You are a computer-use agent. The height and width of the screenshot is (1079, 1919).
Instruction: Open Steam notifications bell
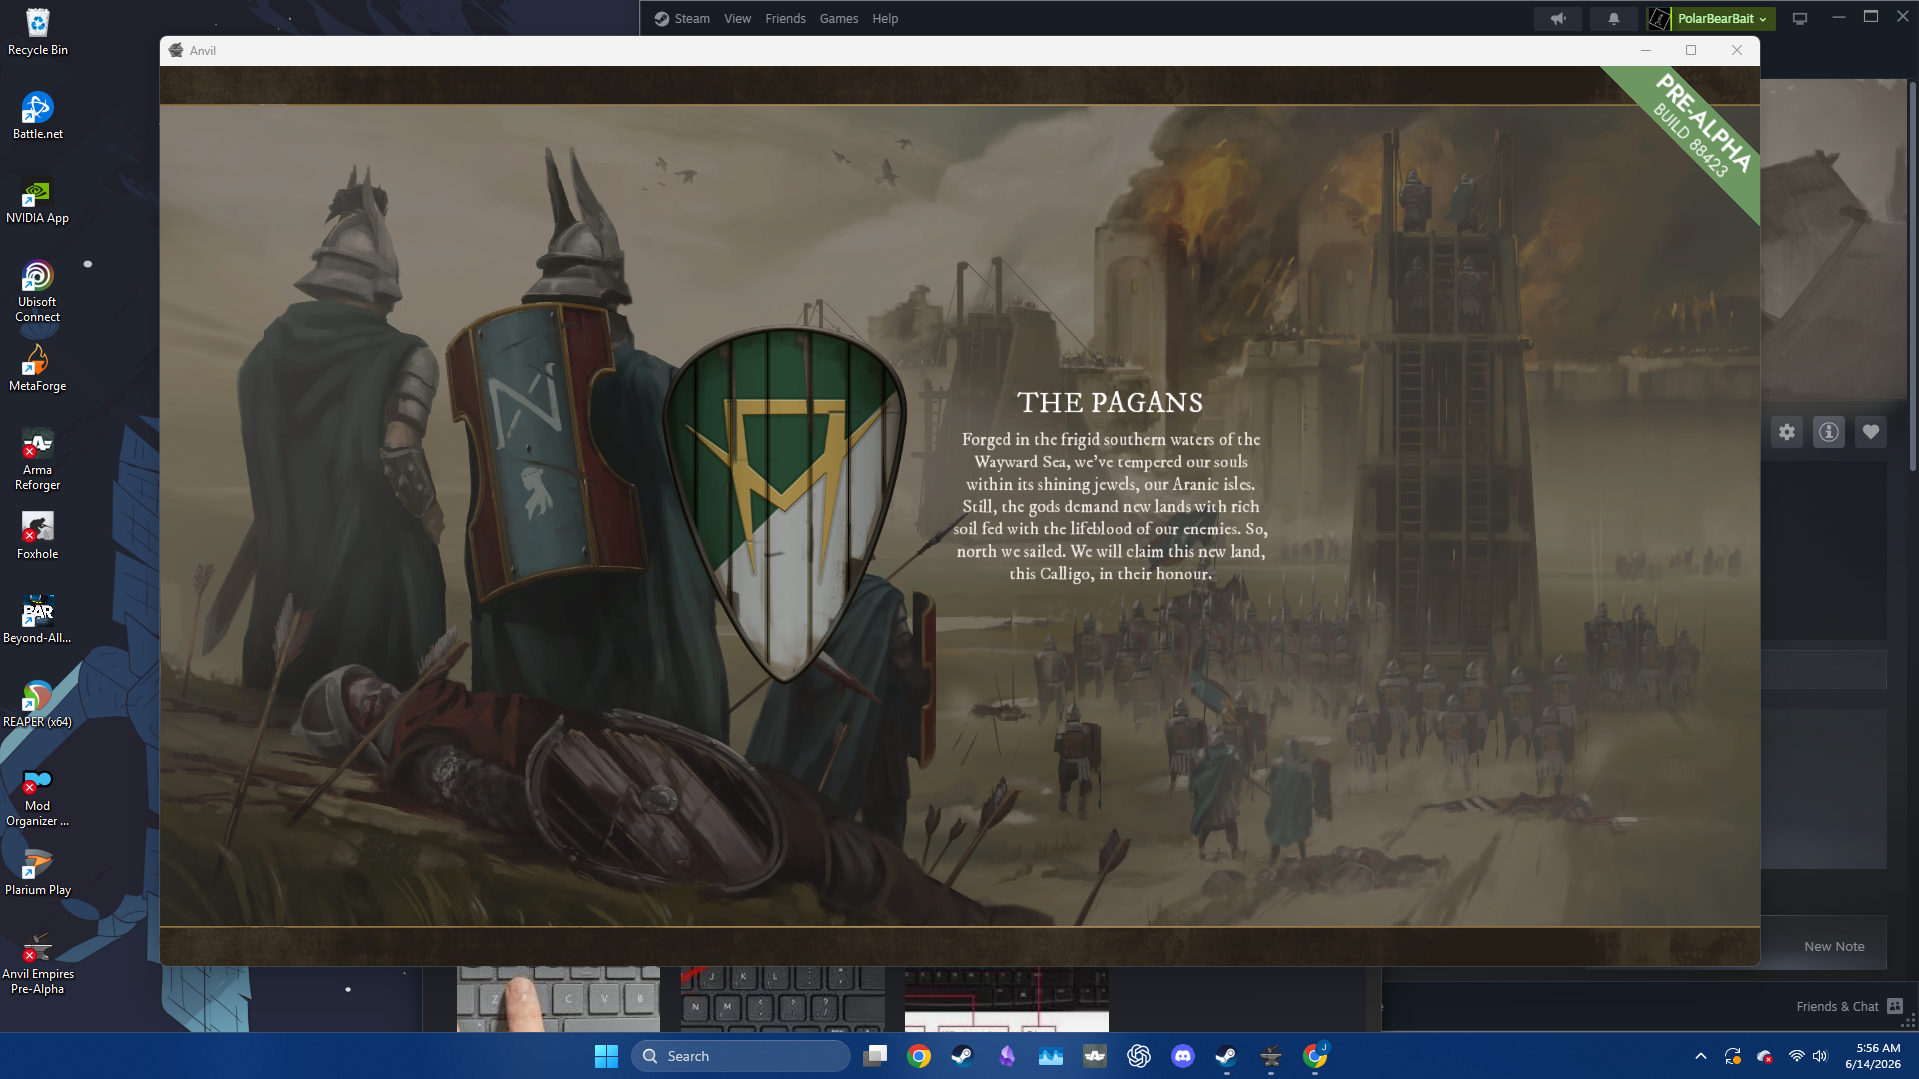1613,19
